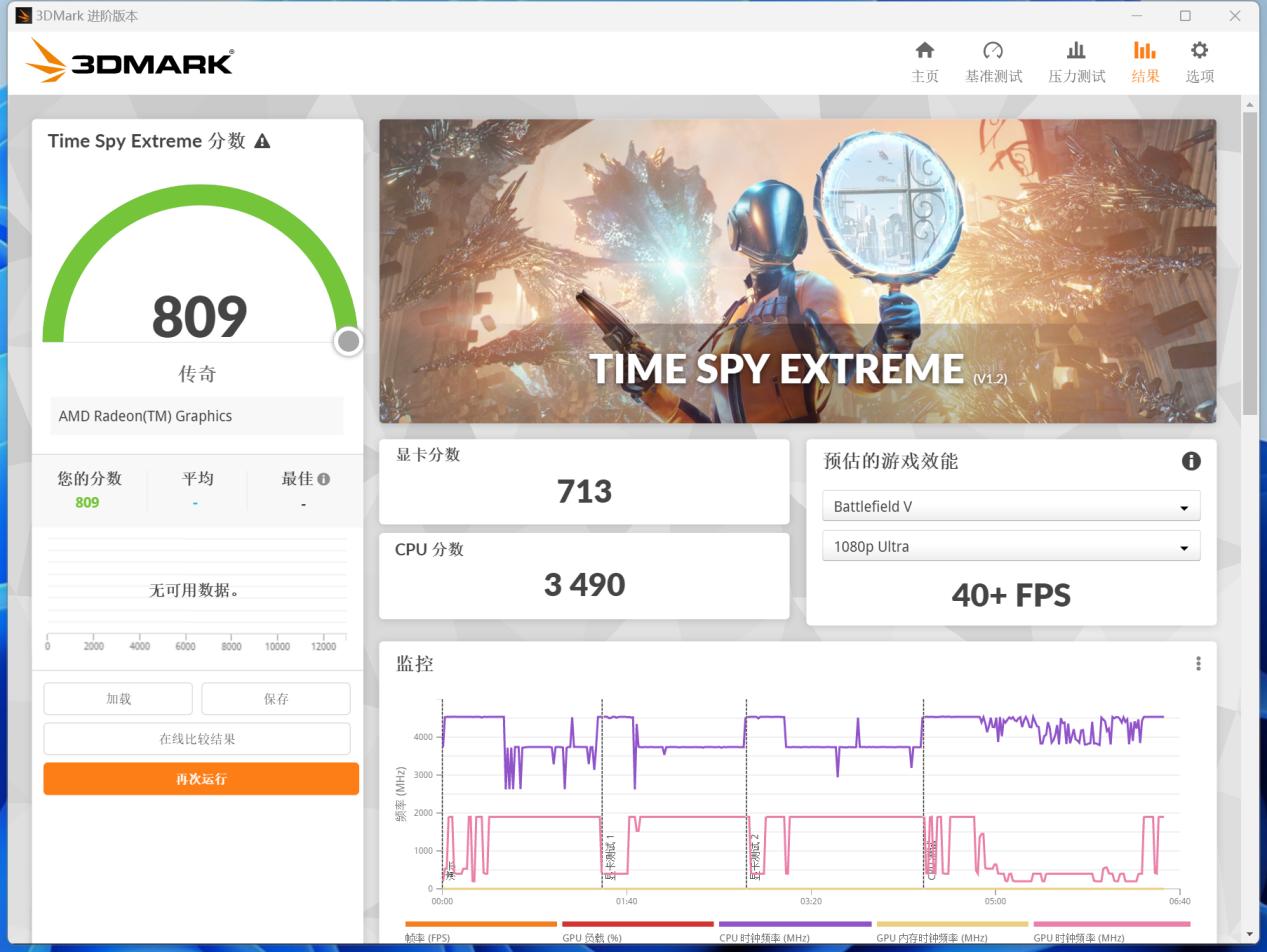Click the 传奇 label under the score
The width and height of the screenshot is (1267, 952).
point(197,374)
